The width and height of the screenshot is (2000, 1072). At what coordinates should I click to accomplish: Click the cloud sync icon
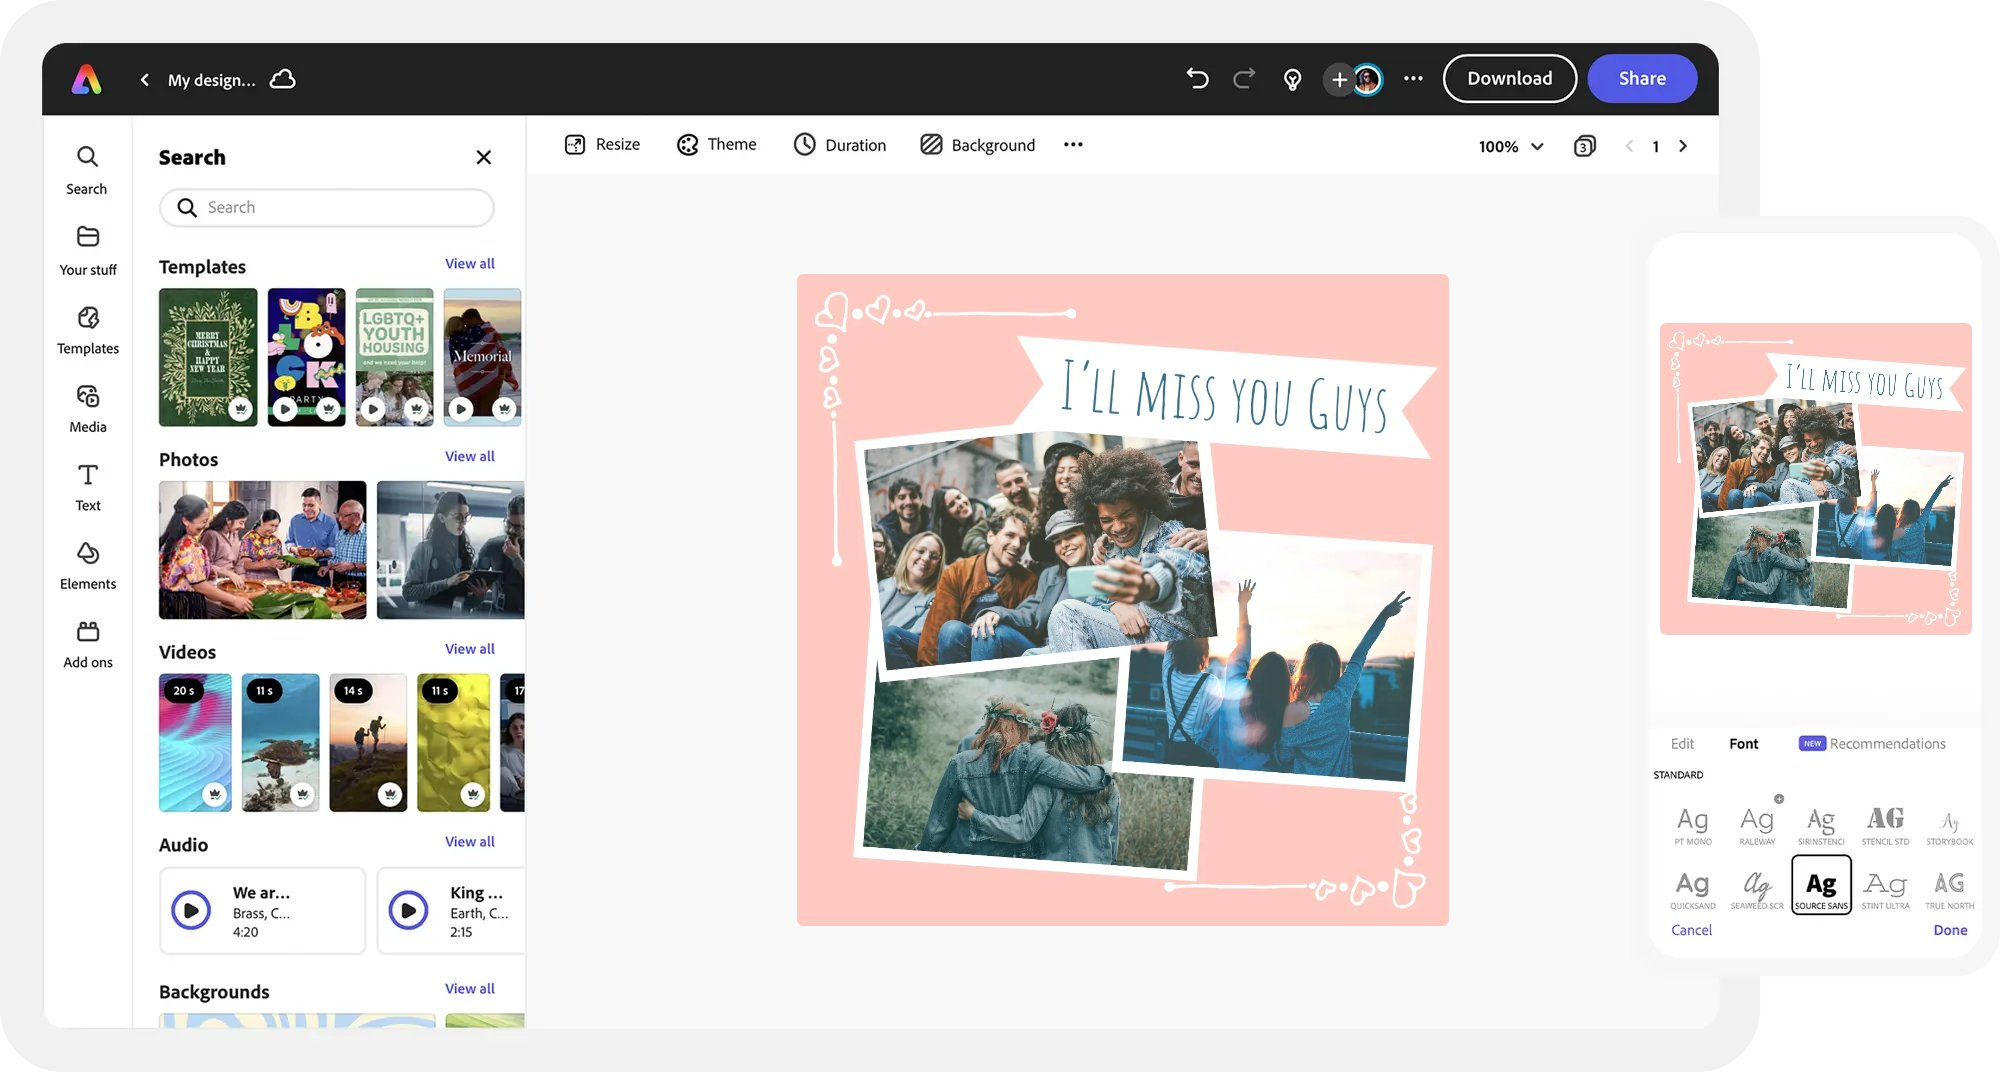(283, 79)
